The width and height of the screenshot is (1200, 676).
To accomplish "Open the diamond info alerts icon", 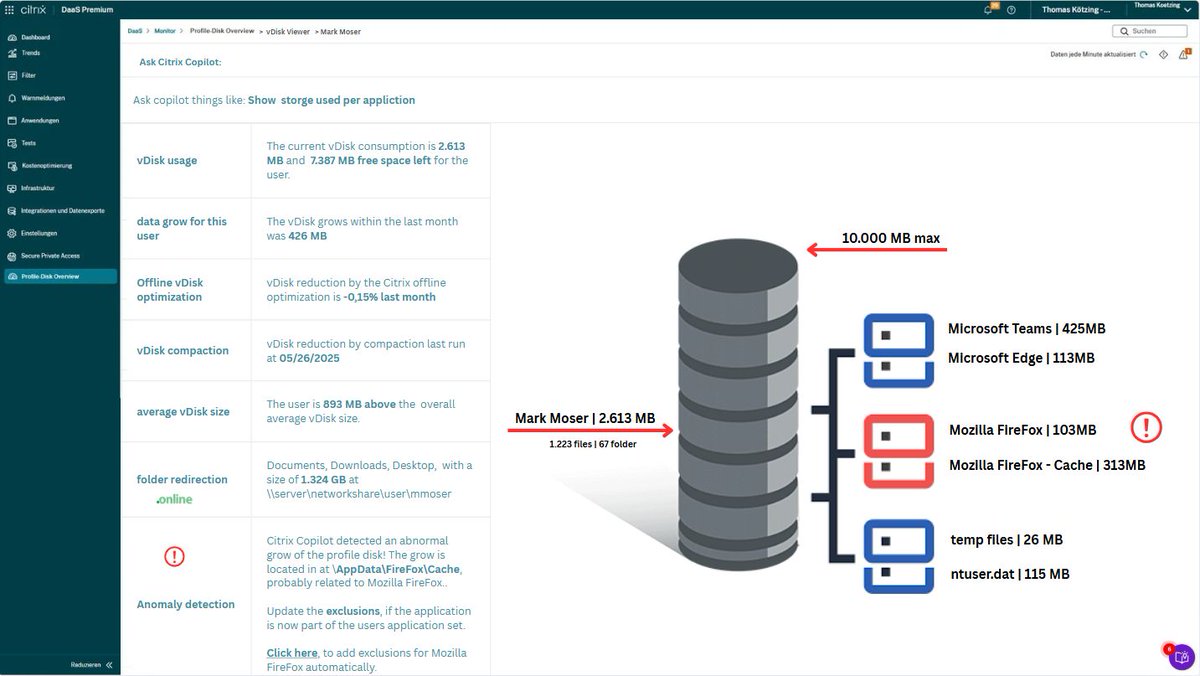I will (x=1164, y=55).
